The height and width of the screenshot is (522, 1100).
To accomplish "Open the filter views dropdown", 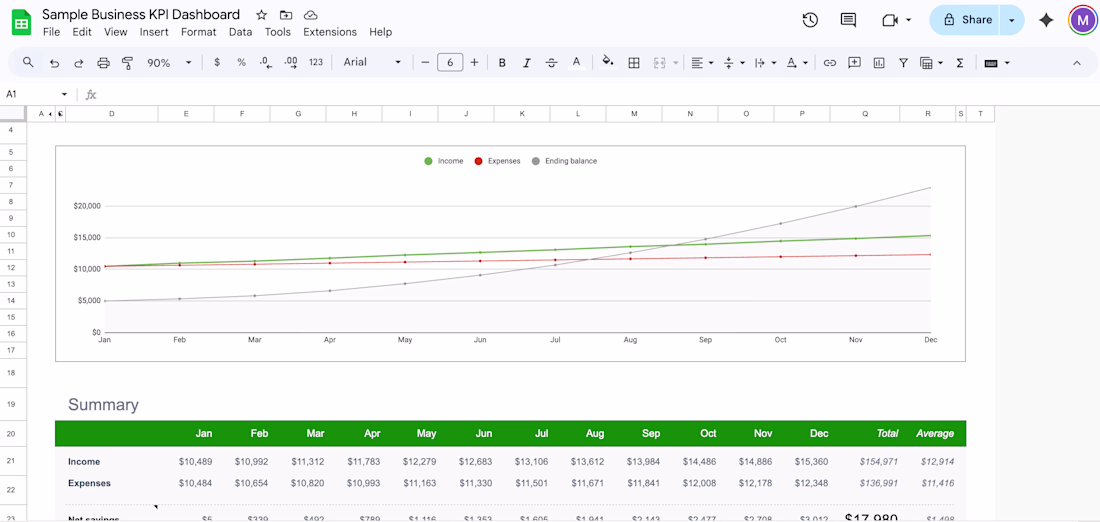I will click(932, 62).
